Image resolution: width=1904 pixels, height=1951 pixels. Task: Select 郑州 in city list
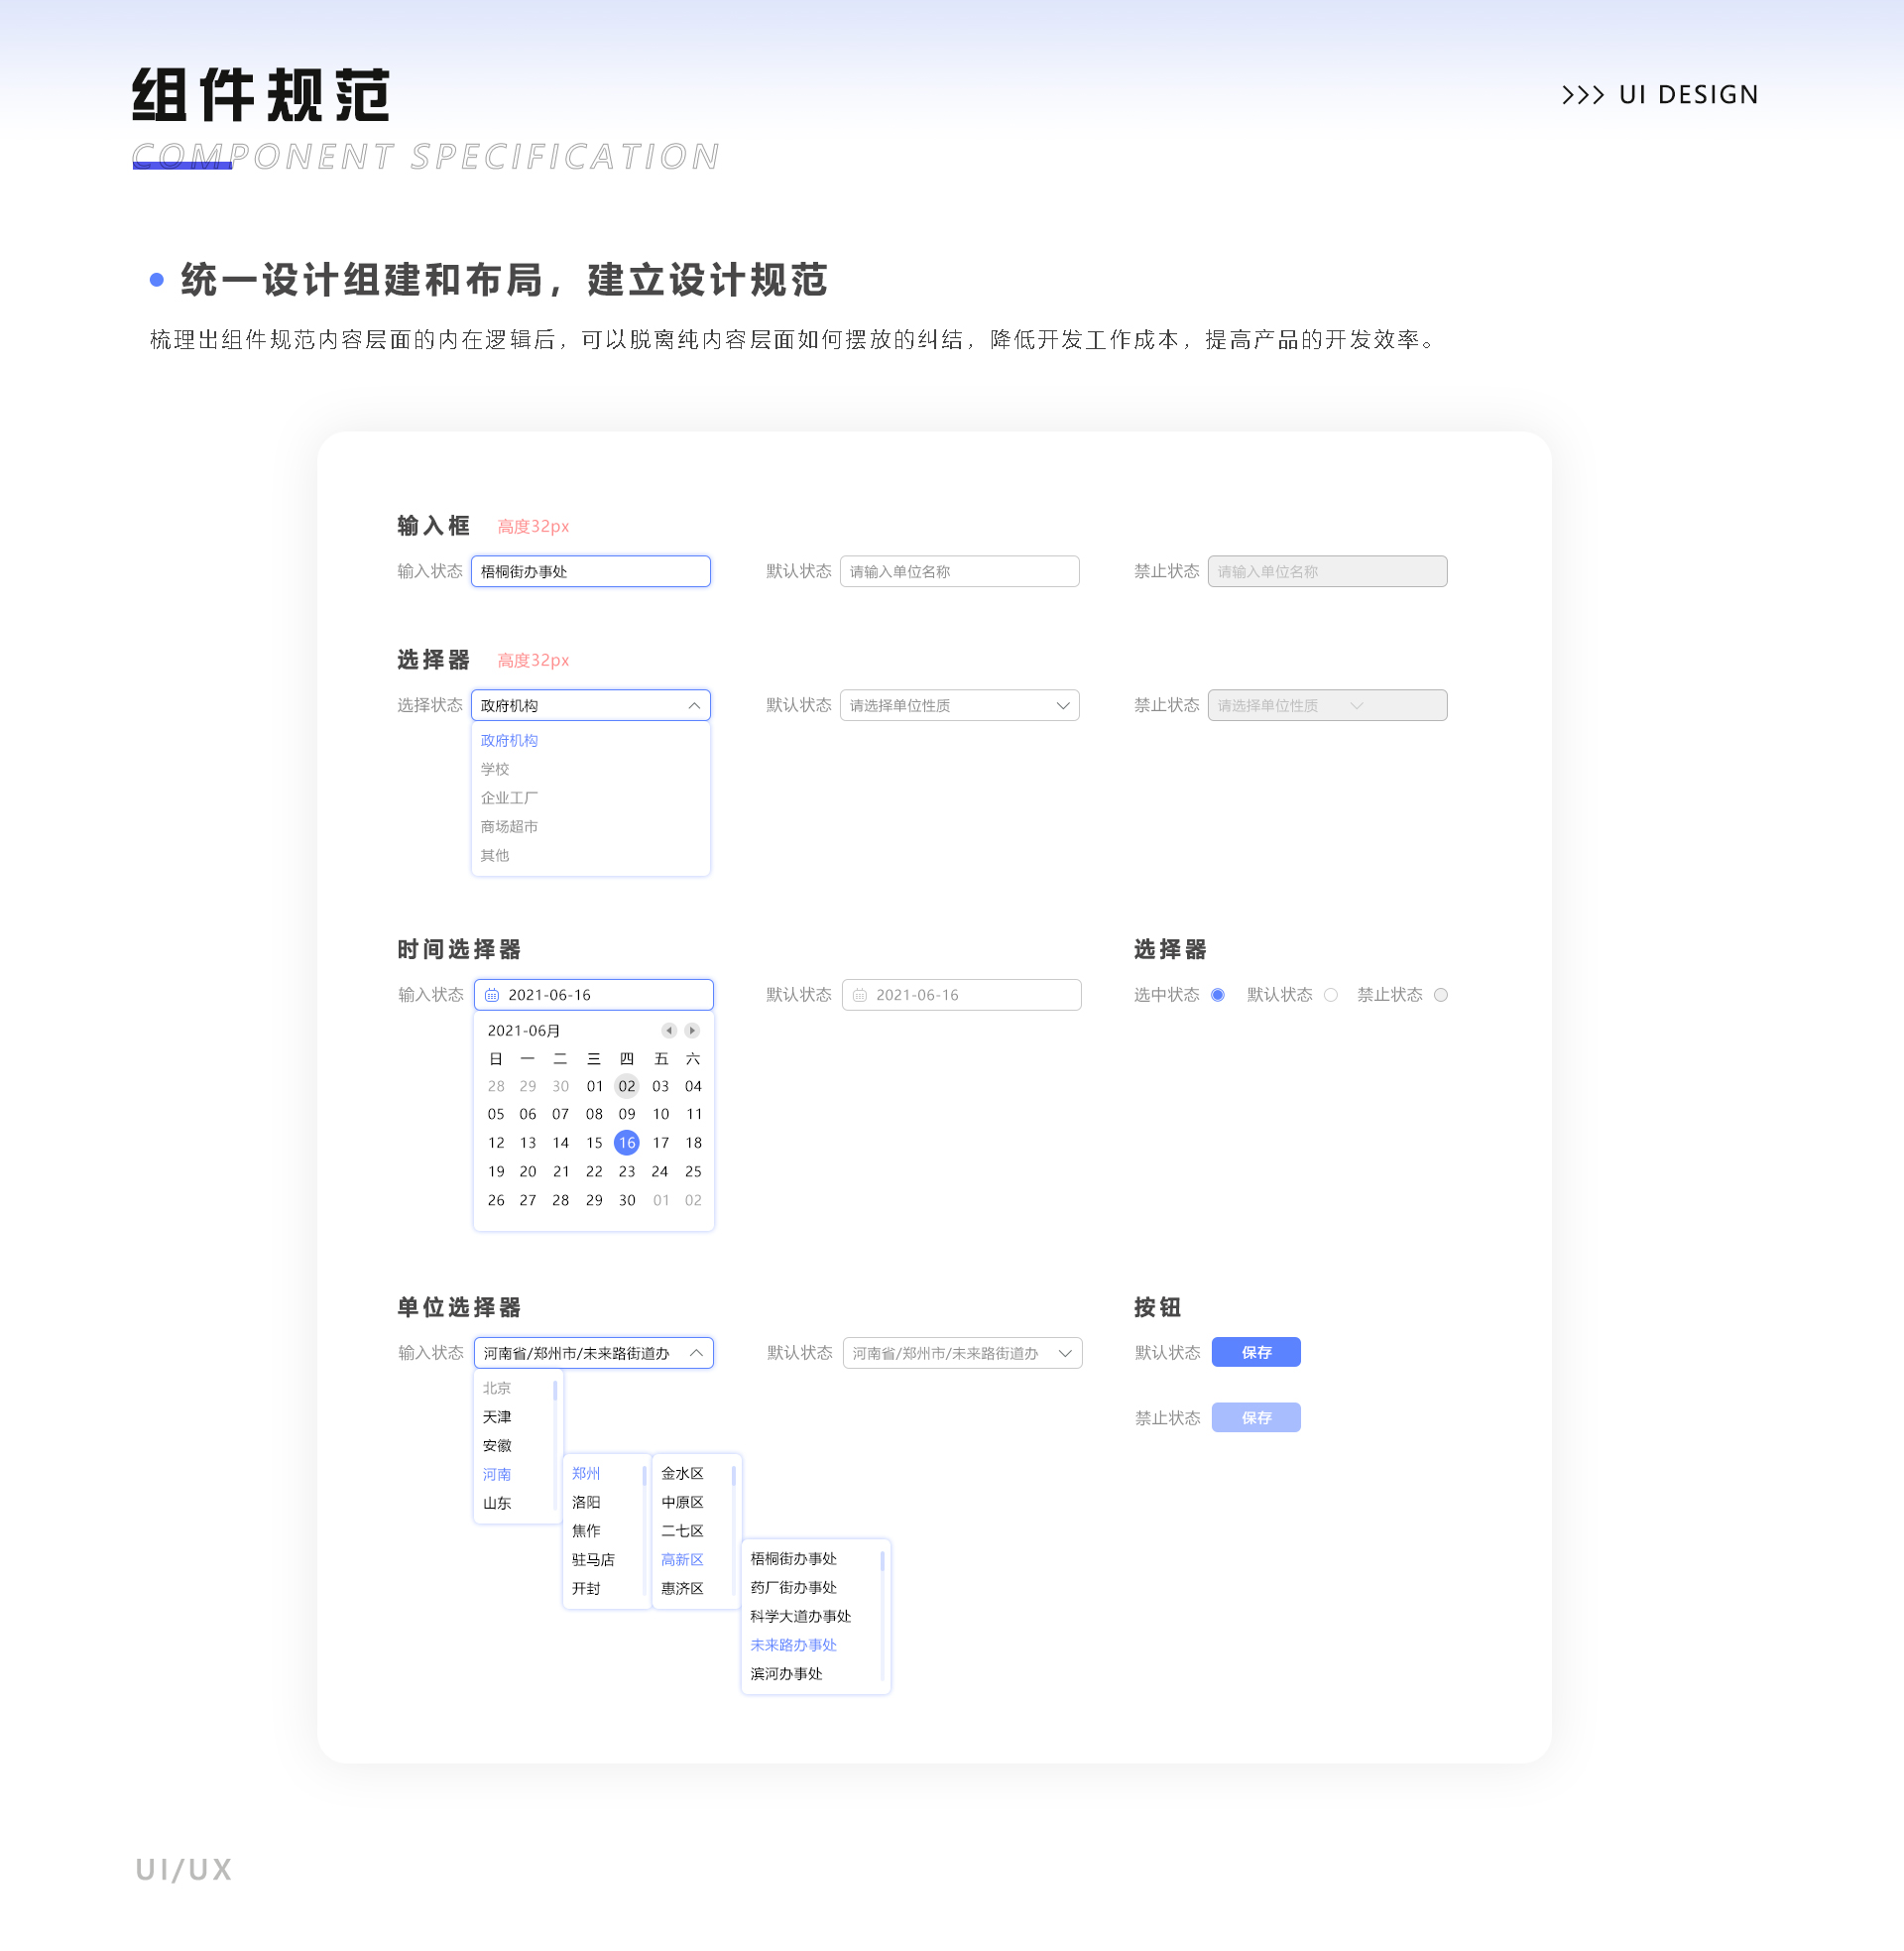click(x=586, y=1473)
